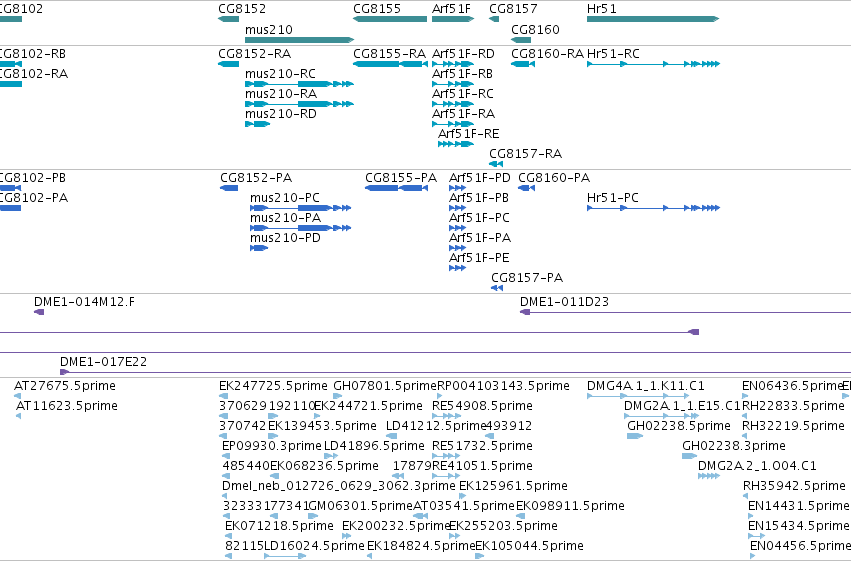Select protein Arf51F-PE
The image size is (851, 561).
[x=480, y=259]
